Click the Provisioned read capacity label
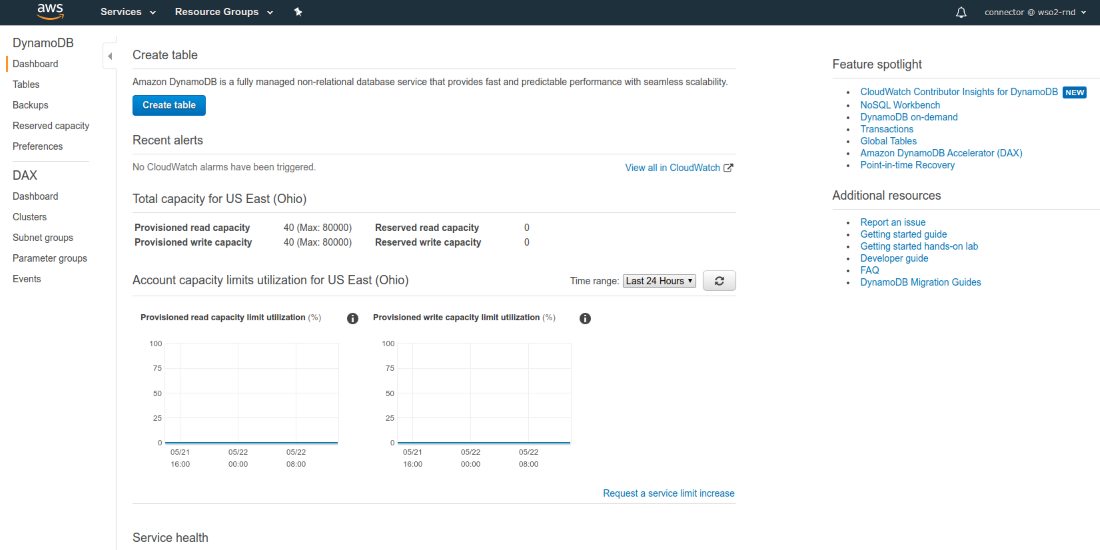1100x550 pixels. click(x=190, y=228)
